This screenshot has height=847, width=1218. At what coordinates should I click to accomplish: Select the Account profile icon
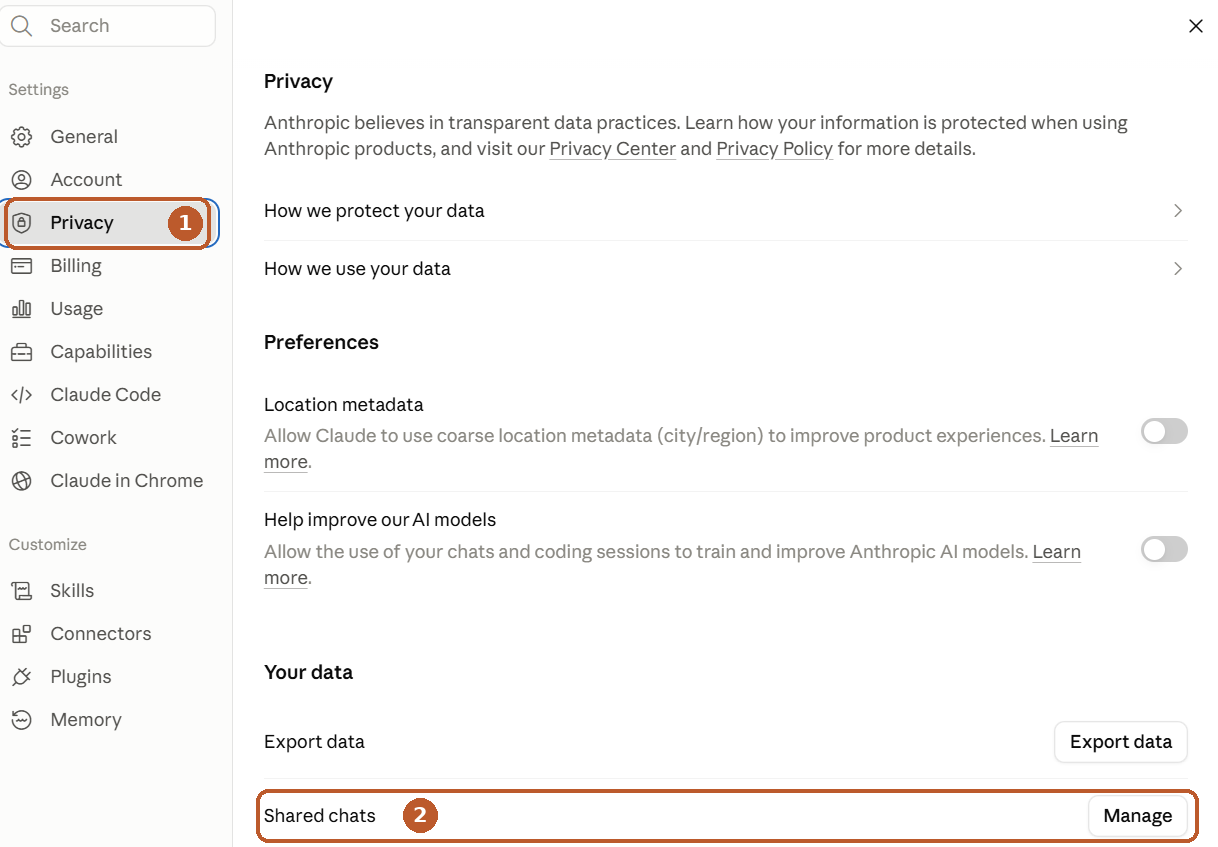[x=21, y=180]
